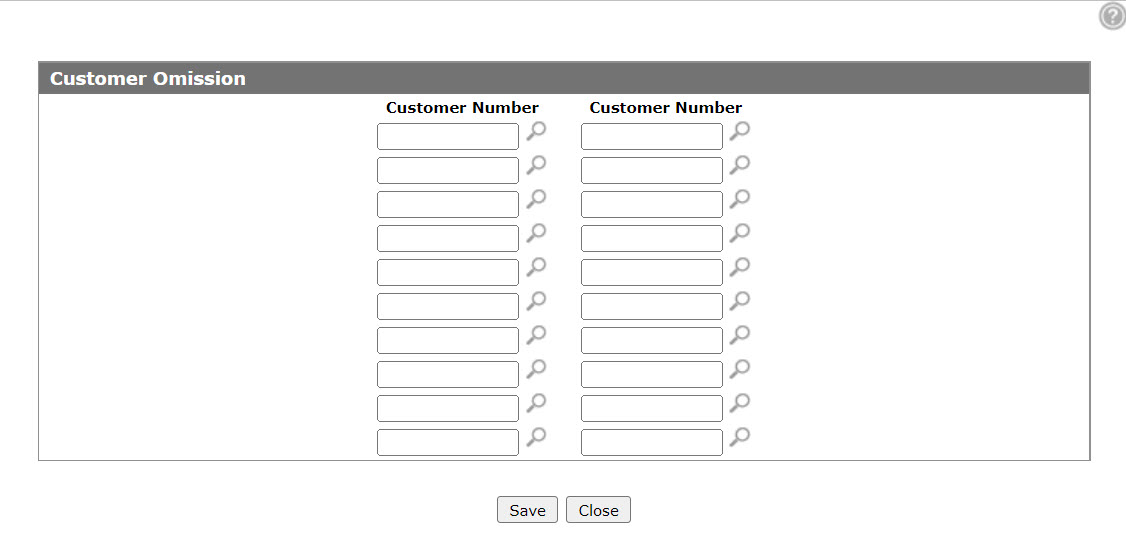Click the search icon for first right Customer Number
Image resolution: width=1126 pixels, height=548 pixels.
pos(740,131)
